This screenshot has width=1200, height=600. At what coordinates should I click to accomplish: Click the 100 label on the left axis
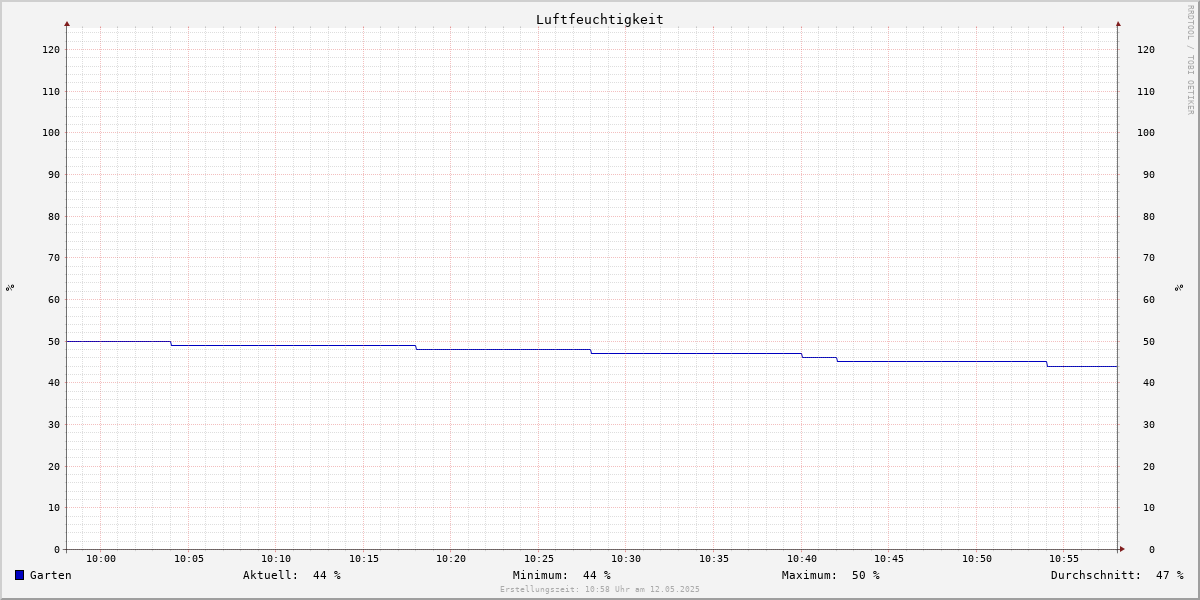click(x=51, y=133)
